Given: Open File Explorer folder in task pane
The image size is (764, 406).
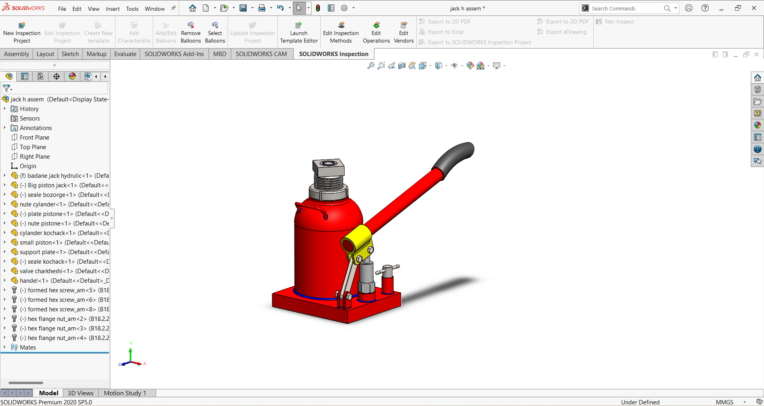Looking at the screenshot, I should click(757, 101).
